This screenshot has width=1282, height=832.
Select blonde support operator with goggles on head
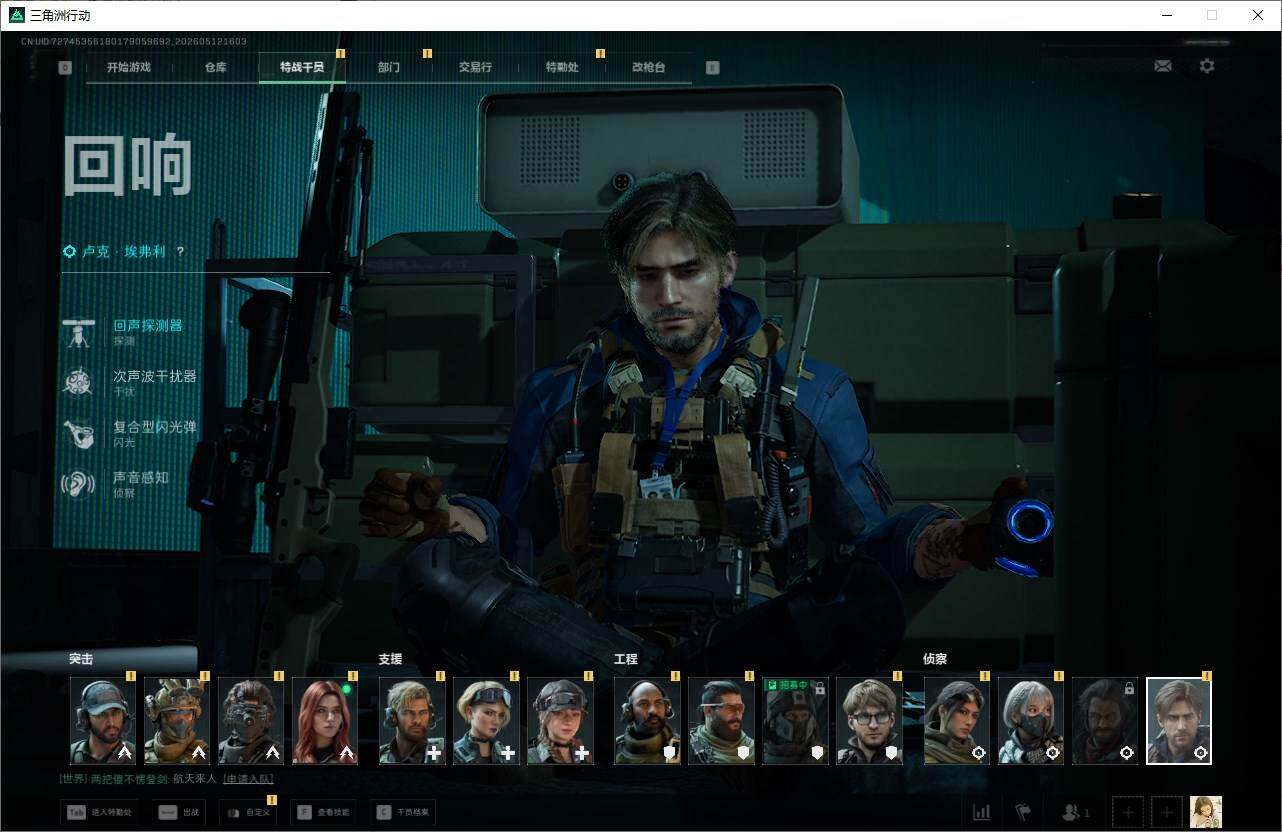486,721
